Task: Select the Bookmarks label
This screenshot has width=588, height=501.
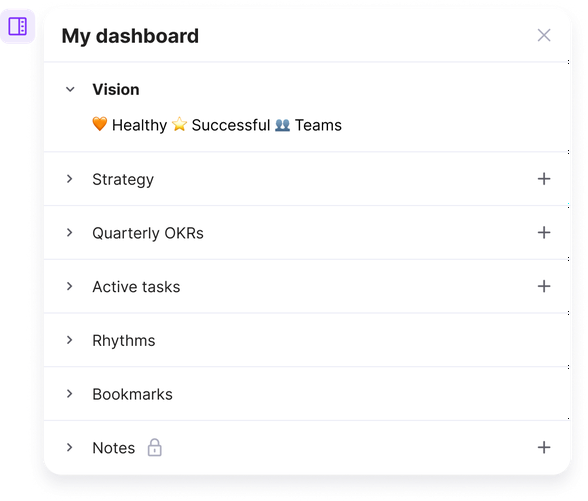Action: click(132, 394)
